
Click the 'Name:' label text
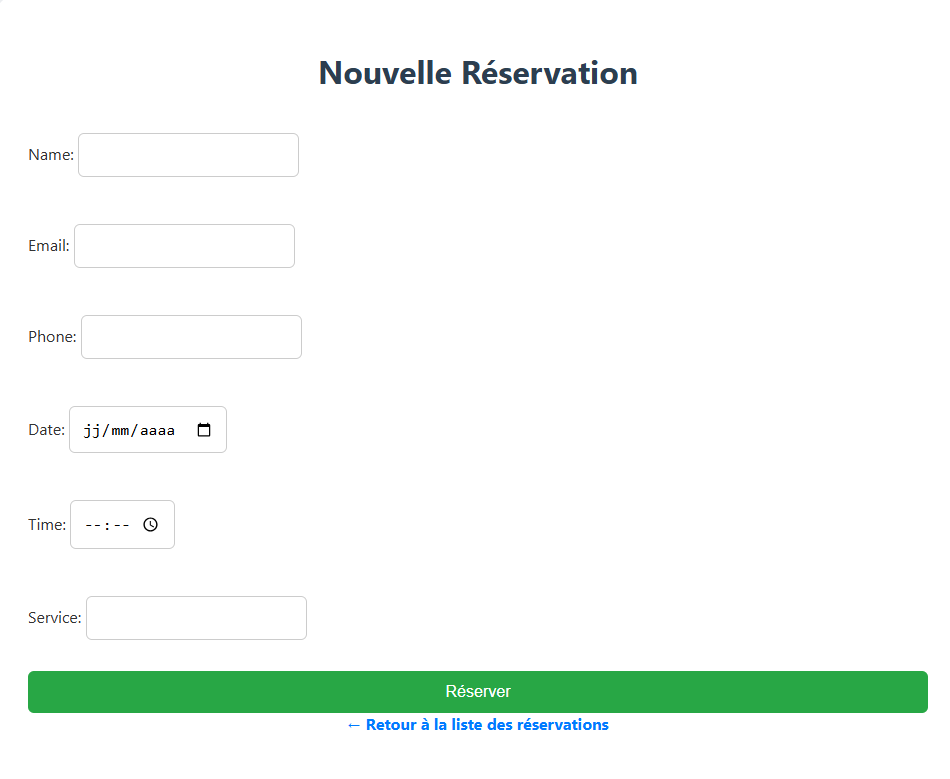coord(50,155)
